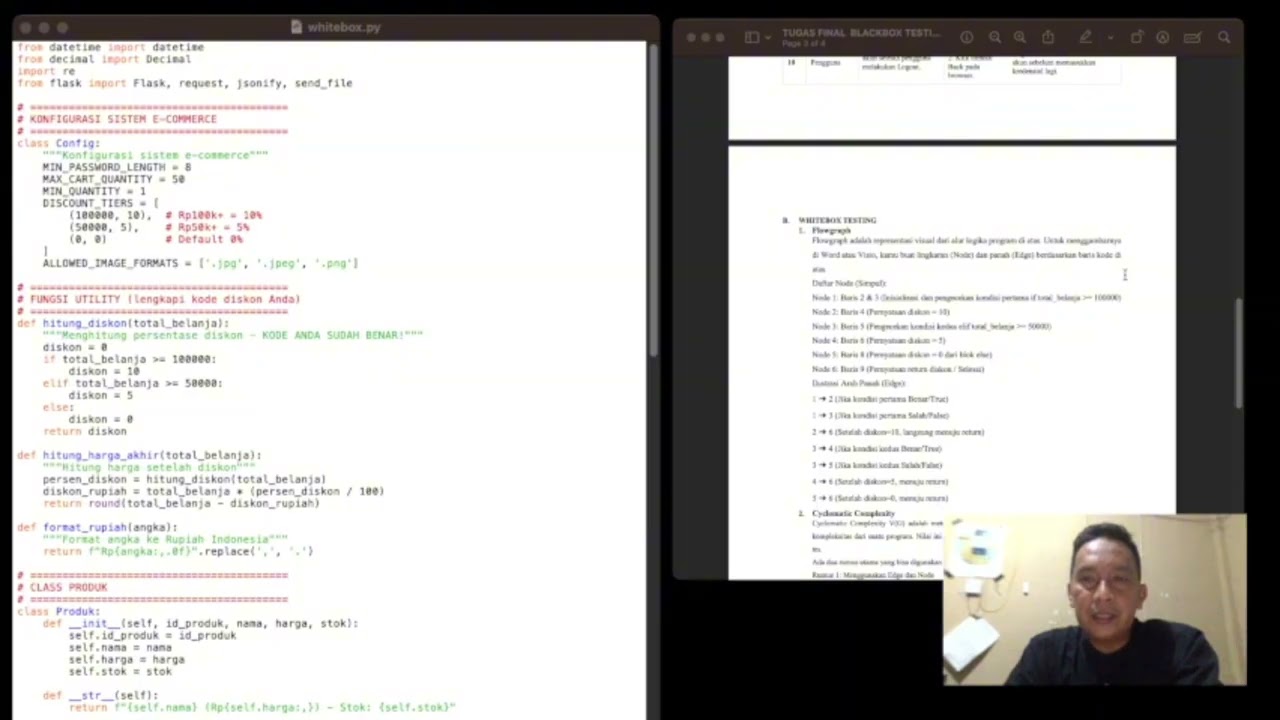Click the "def hitung_diskon(total_belanja):" line
The width and height of the screenshot is (1280, 720).
123,323
